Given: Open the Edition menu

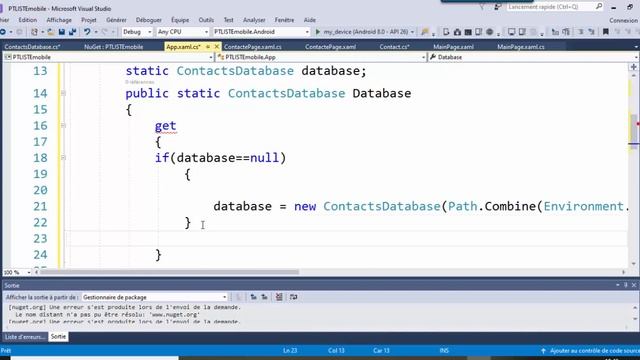Looking at the screenshot, I should [27, 20].
